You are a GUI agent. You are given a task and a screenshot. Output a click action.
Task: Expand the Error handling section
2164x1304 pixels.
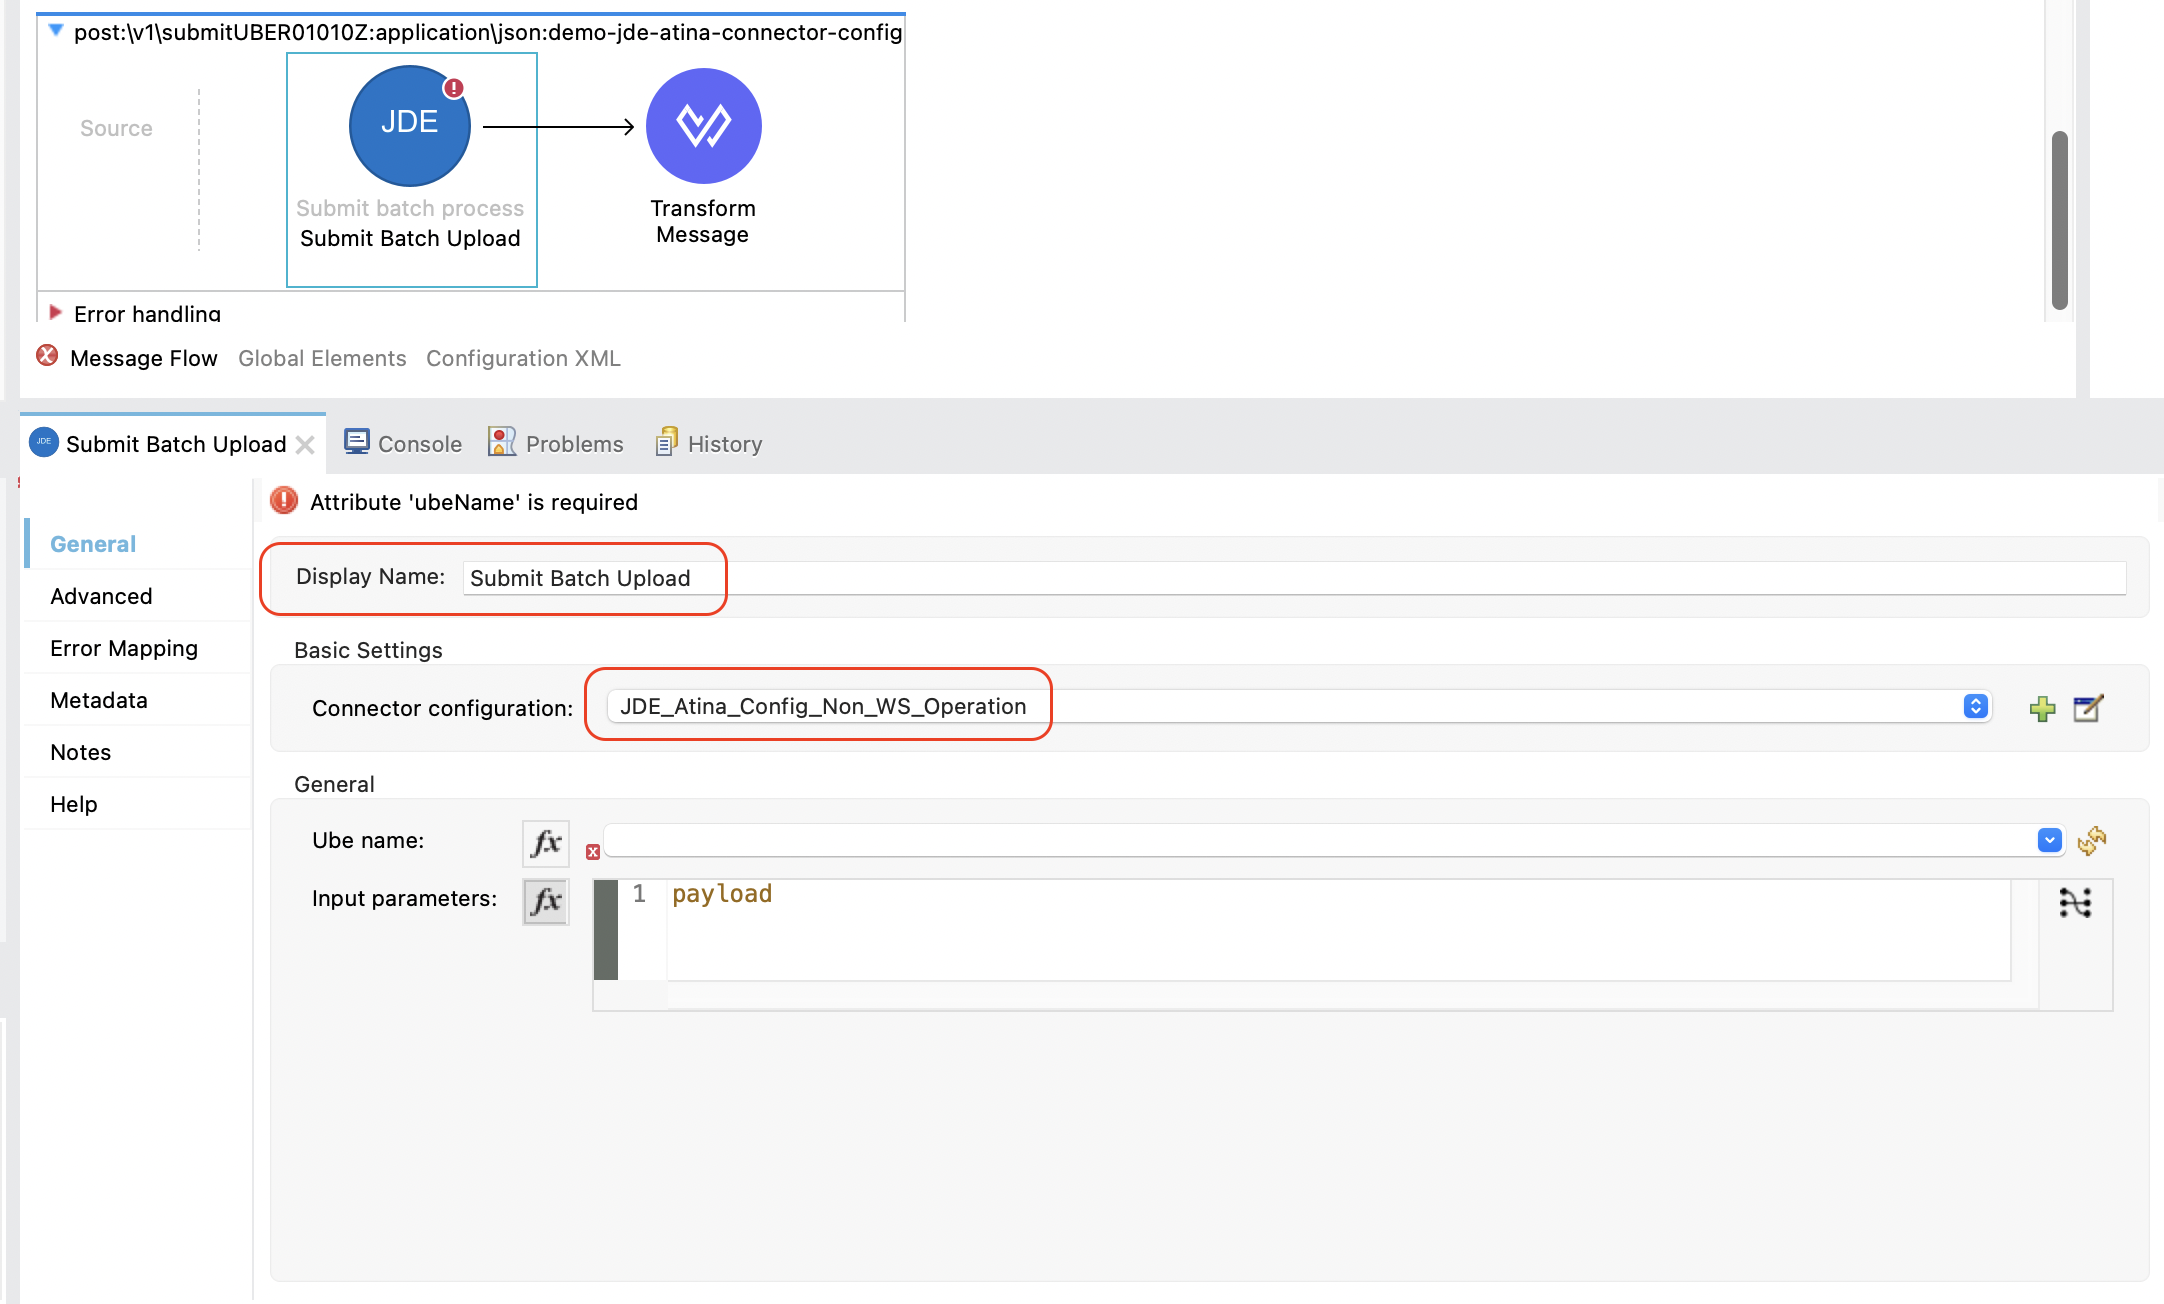coord(56,313)
